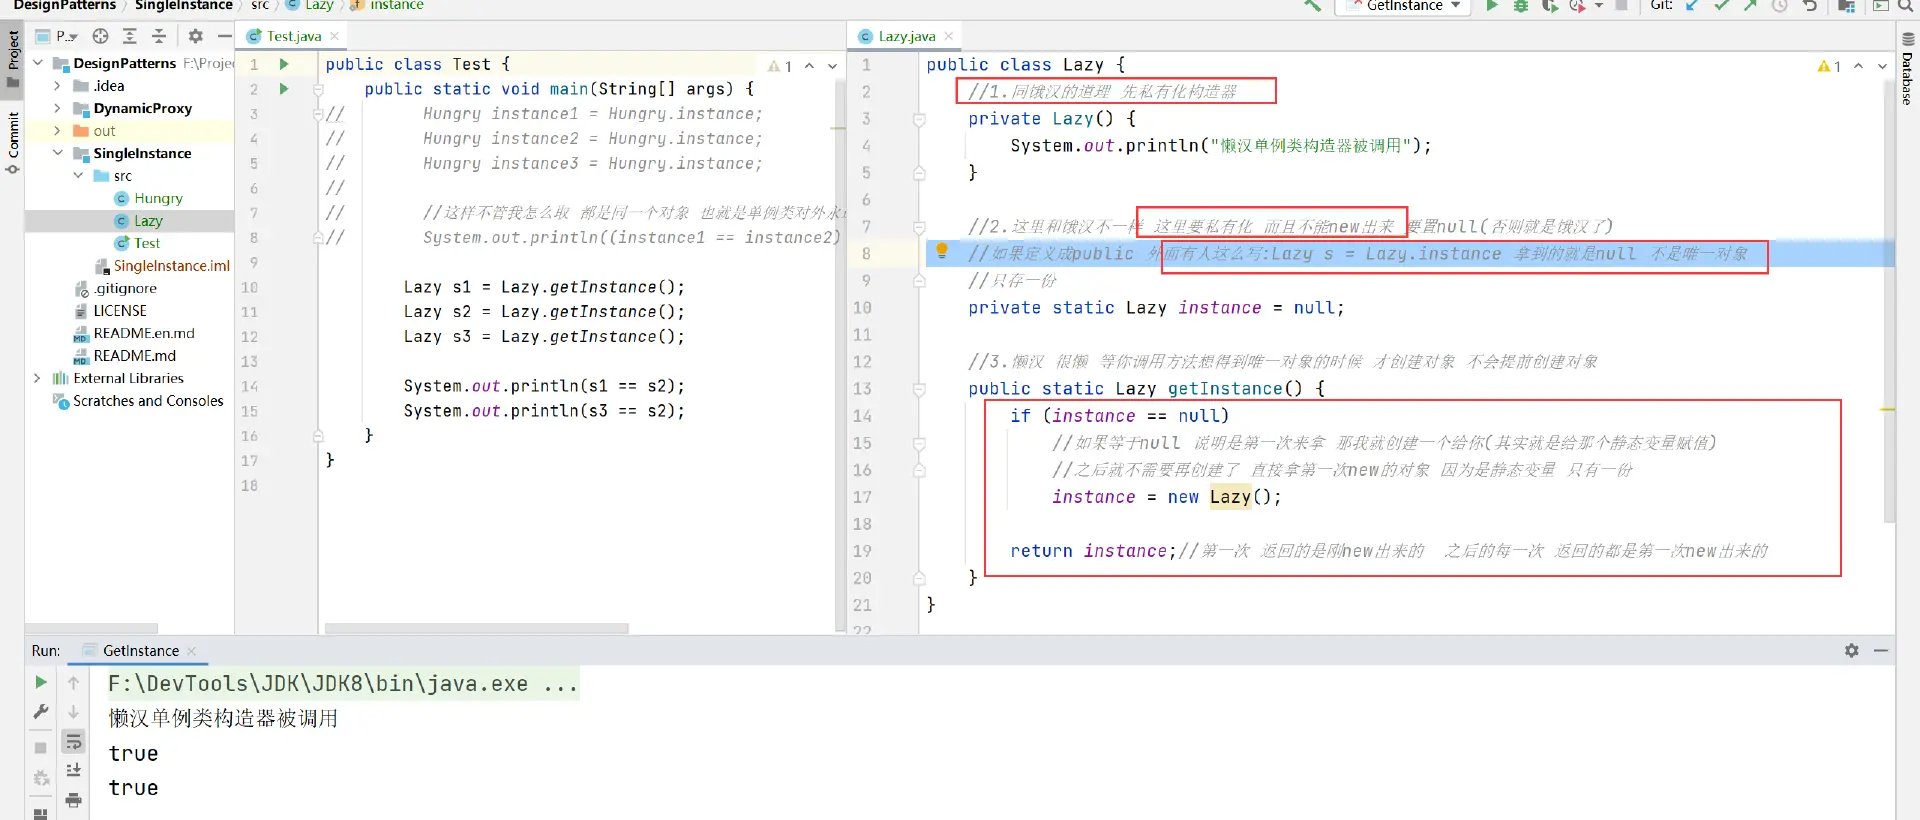The image size is (1920, 820).
Task: Select opened file locator icon in Project panel
Action: (100, 36)
